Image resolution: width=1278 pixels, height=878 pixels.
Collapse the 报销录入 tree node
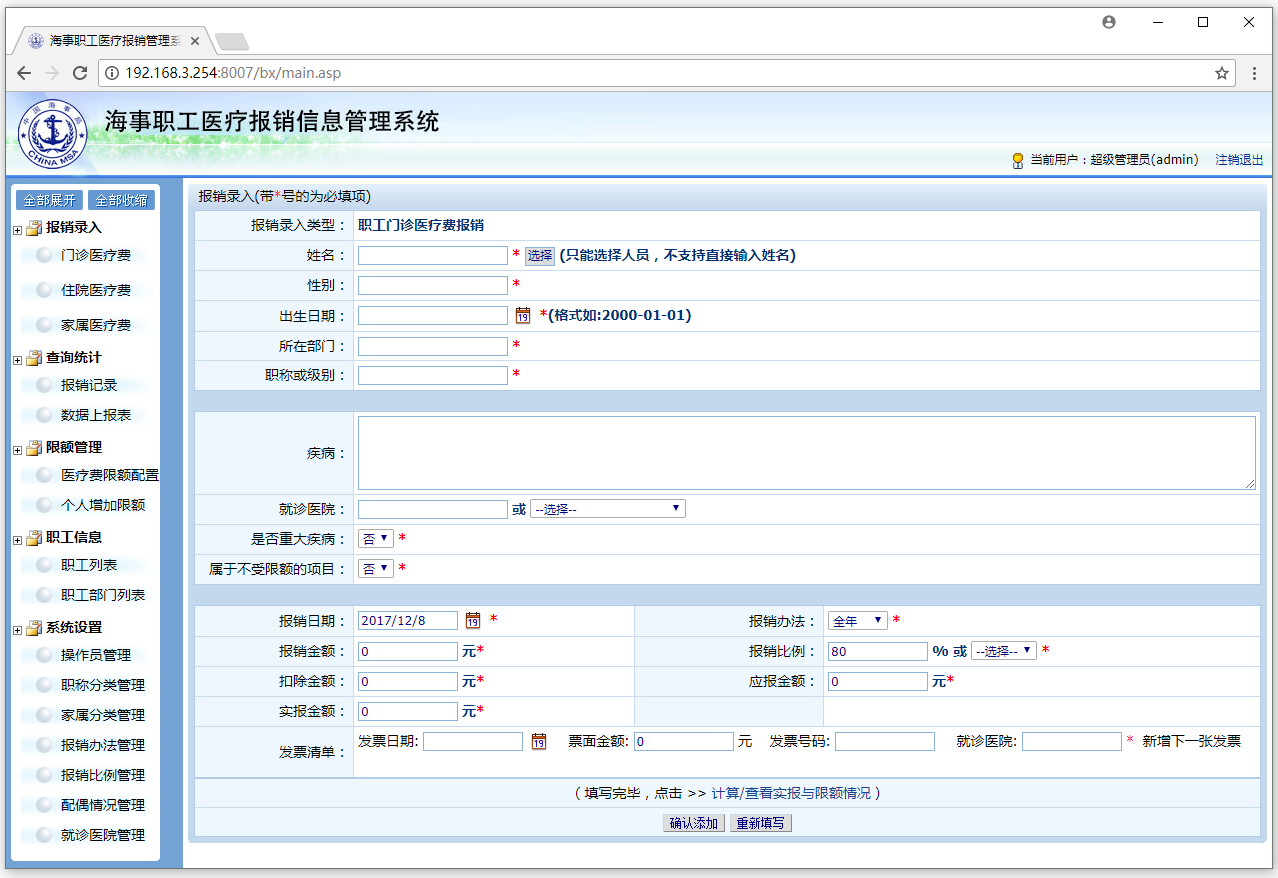click(x=17, y=230)
